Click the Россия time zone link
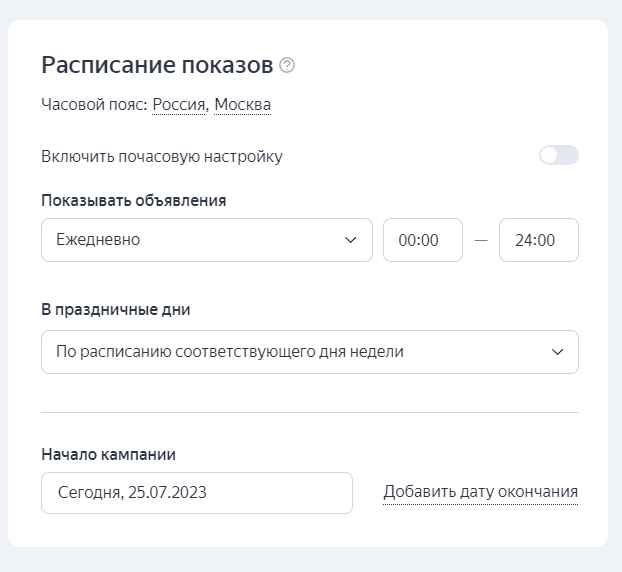This screenshot has height=572, width=622. [x=179, y=104]
